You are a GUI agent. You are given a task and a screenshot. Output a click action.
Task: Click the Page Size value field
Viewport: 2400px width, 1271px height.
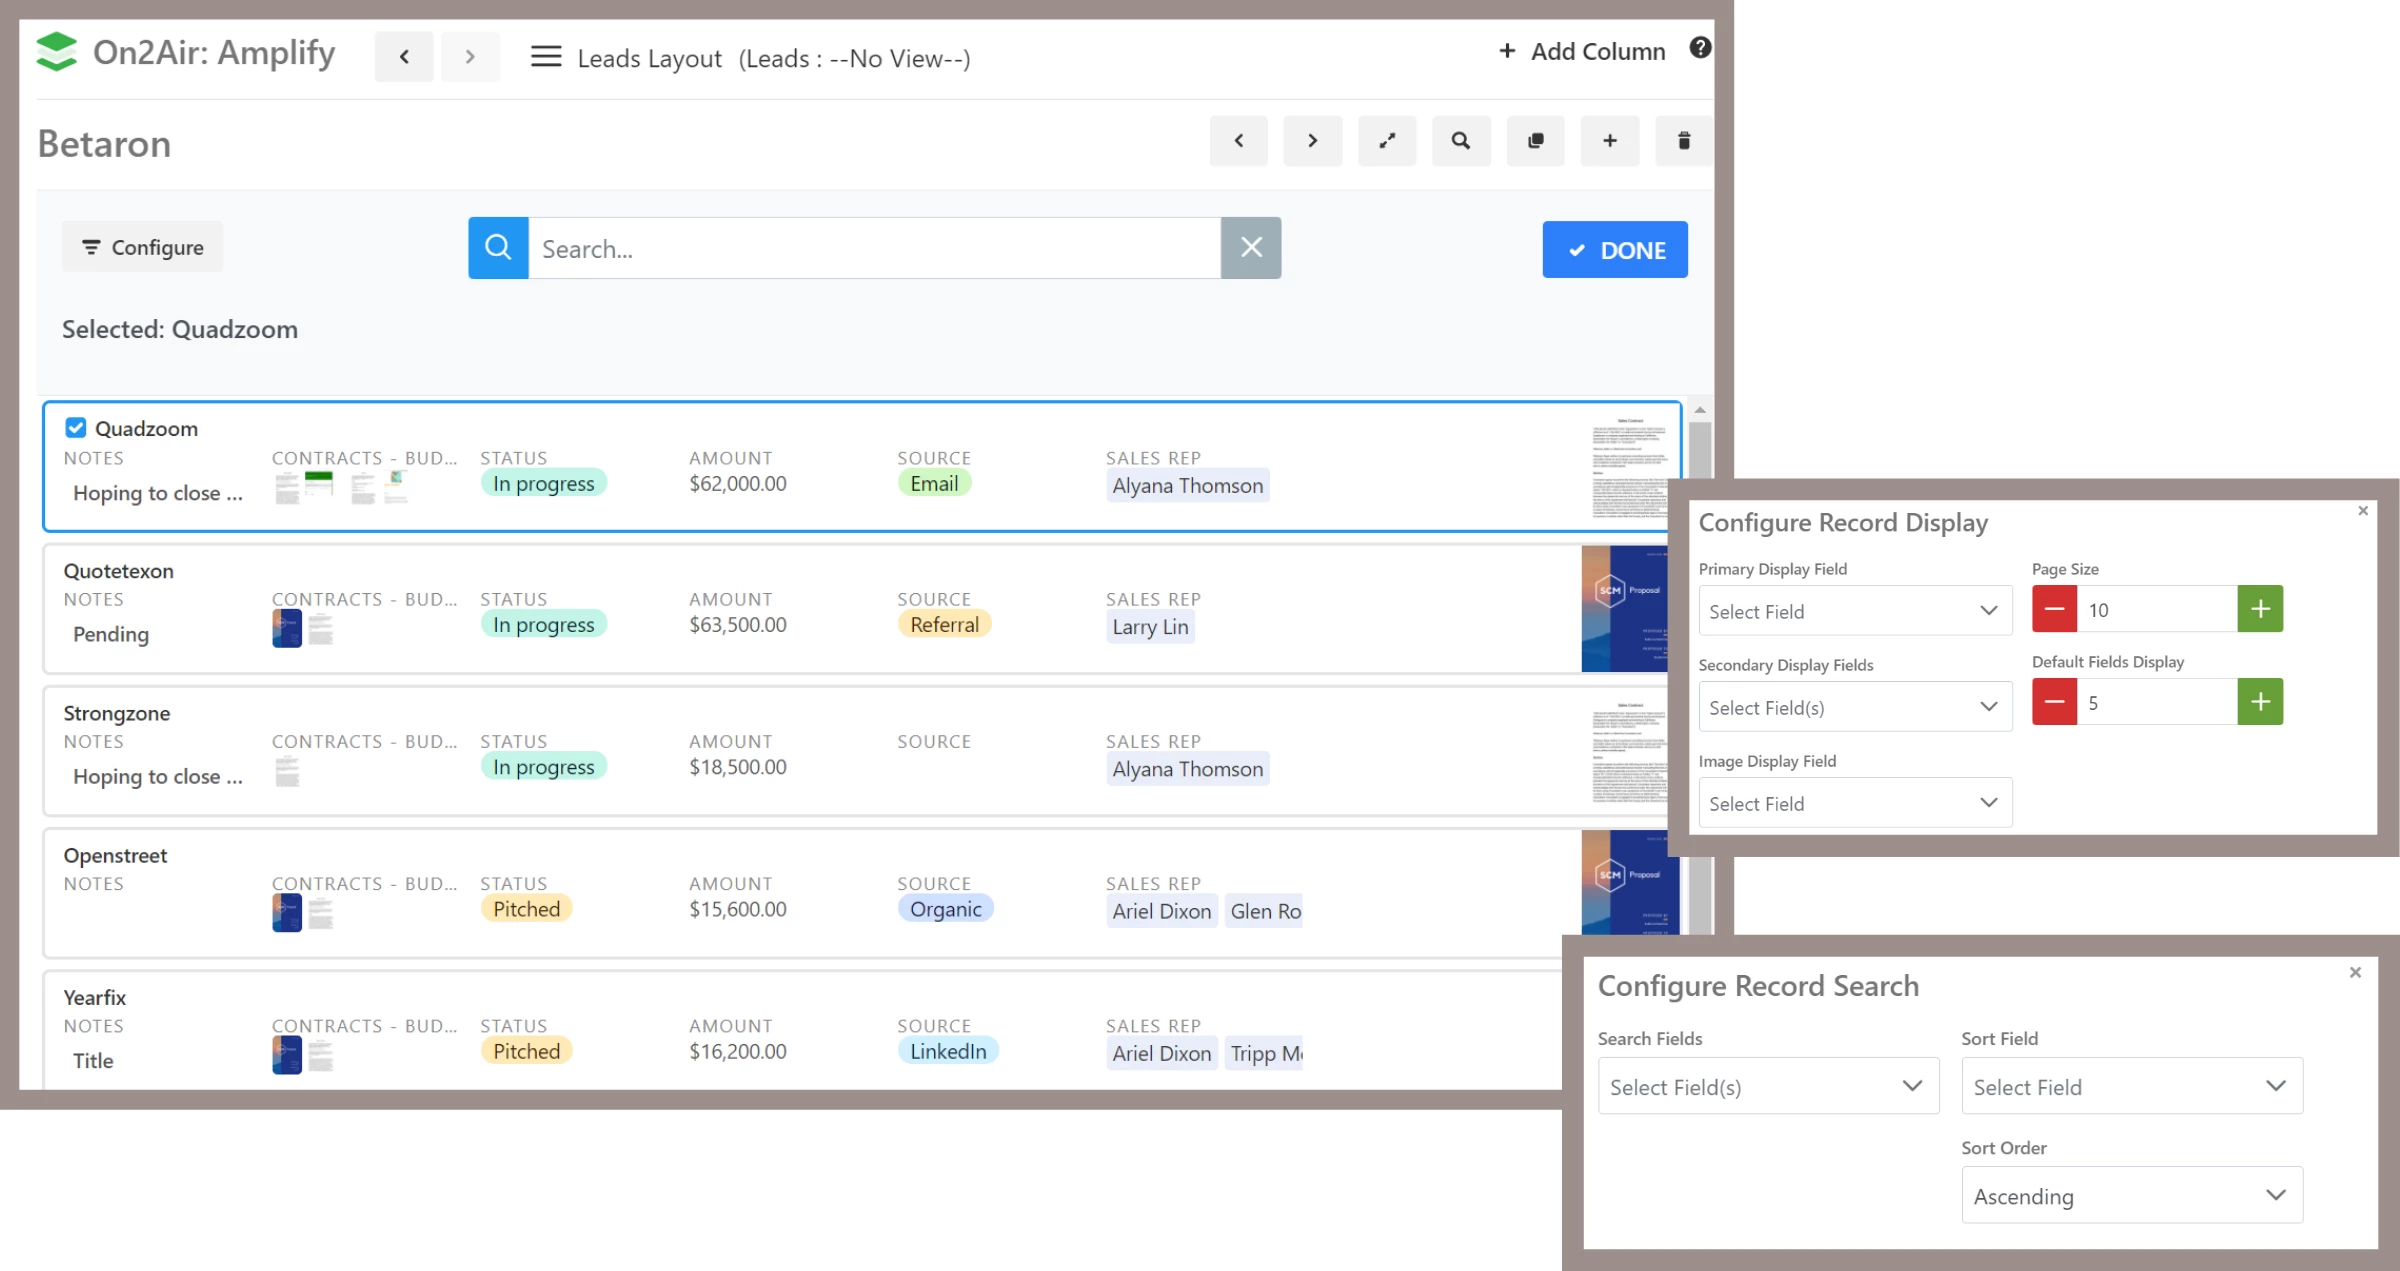tap(2157, 609)
